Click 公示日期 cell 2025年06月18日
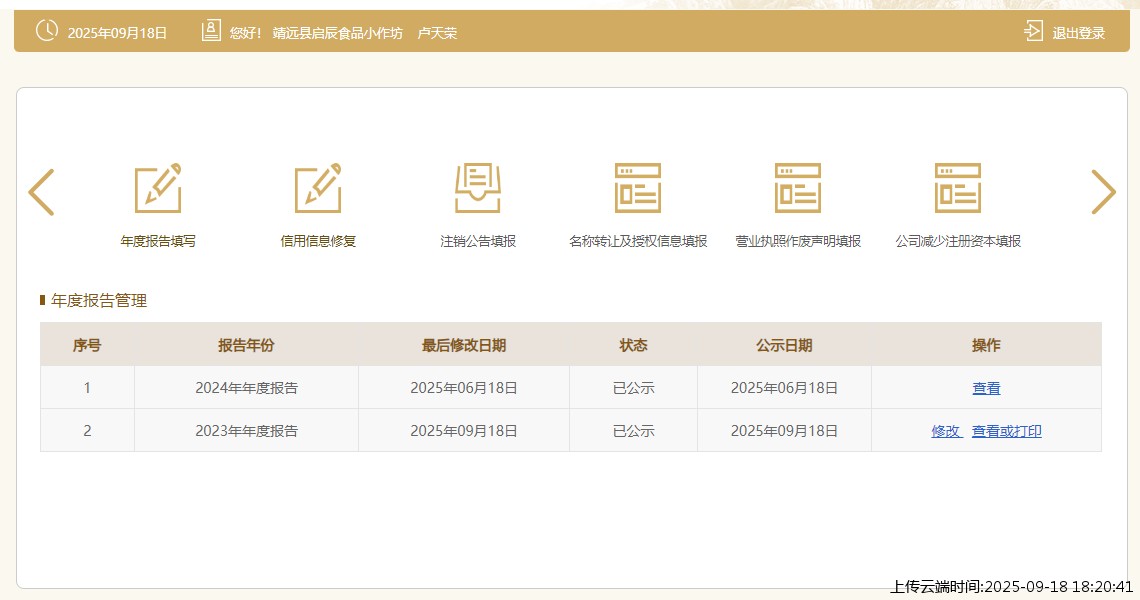Viewport: 1140px width, 600px height. point(784,388)
